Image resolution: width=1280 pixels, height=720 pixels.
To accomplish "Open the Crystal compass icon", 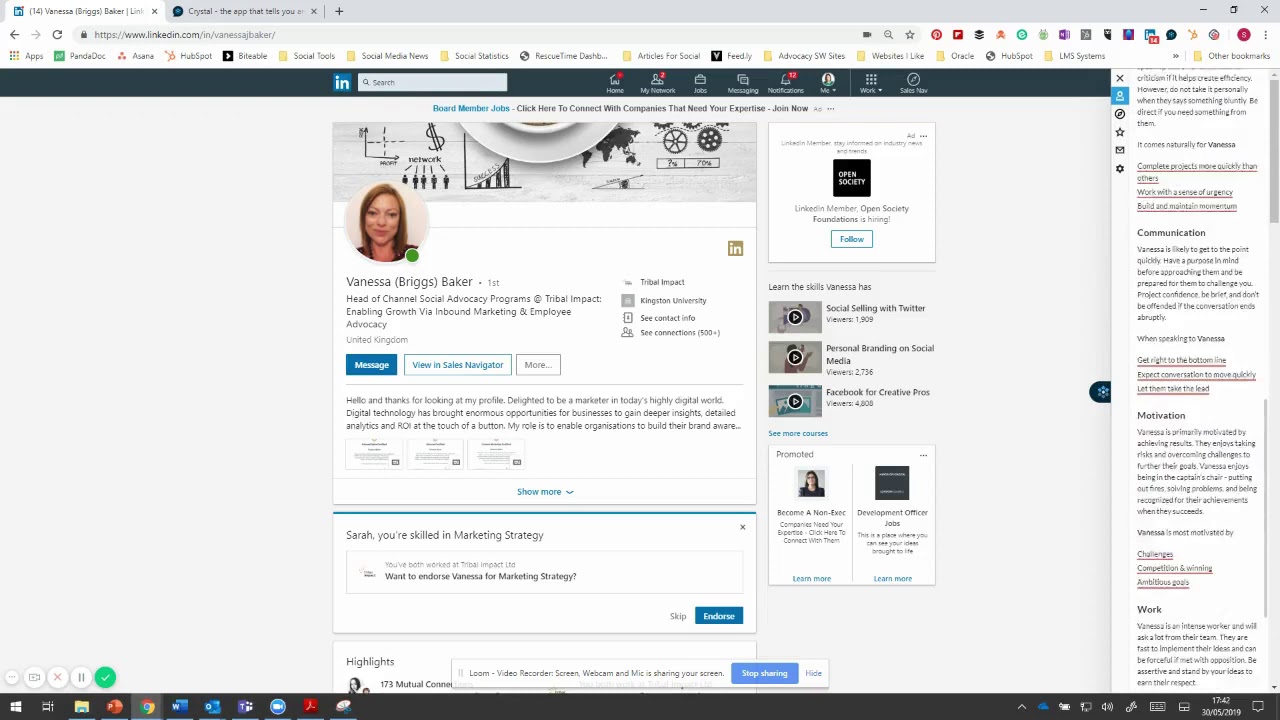I will point(1120,114).
